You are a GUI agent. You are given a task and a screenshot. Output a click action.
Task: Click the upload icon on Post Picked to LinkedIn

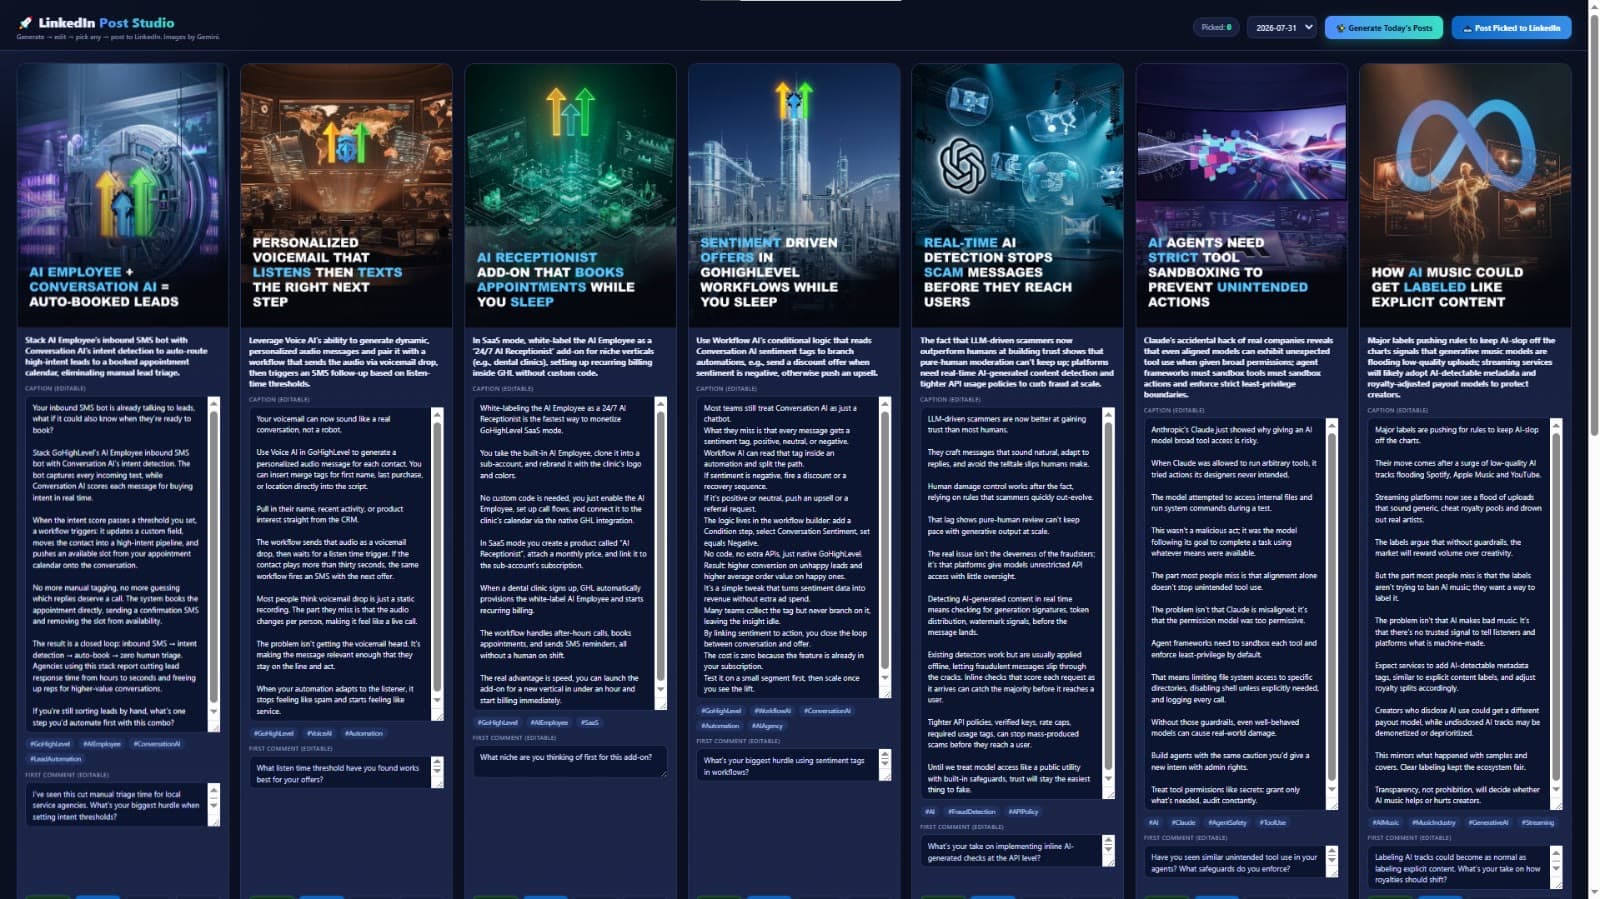[x=1467, y=28]
